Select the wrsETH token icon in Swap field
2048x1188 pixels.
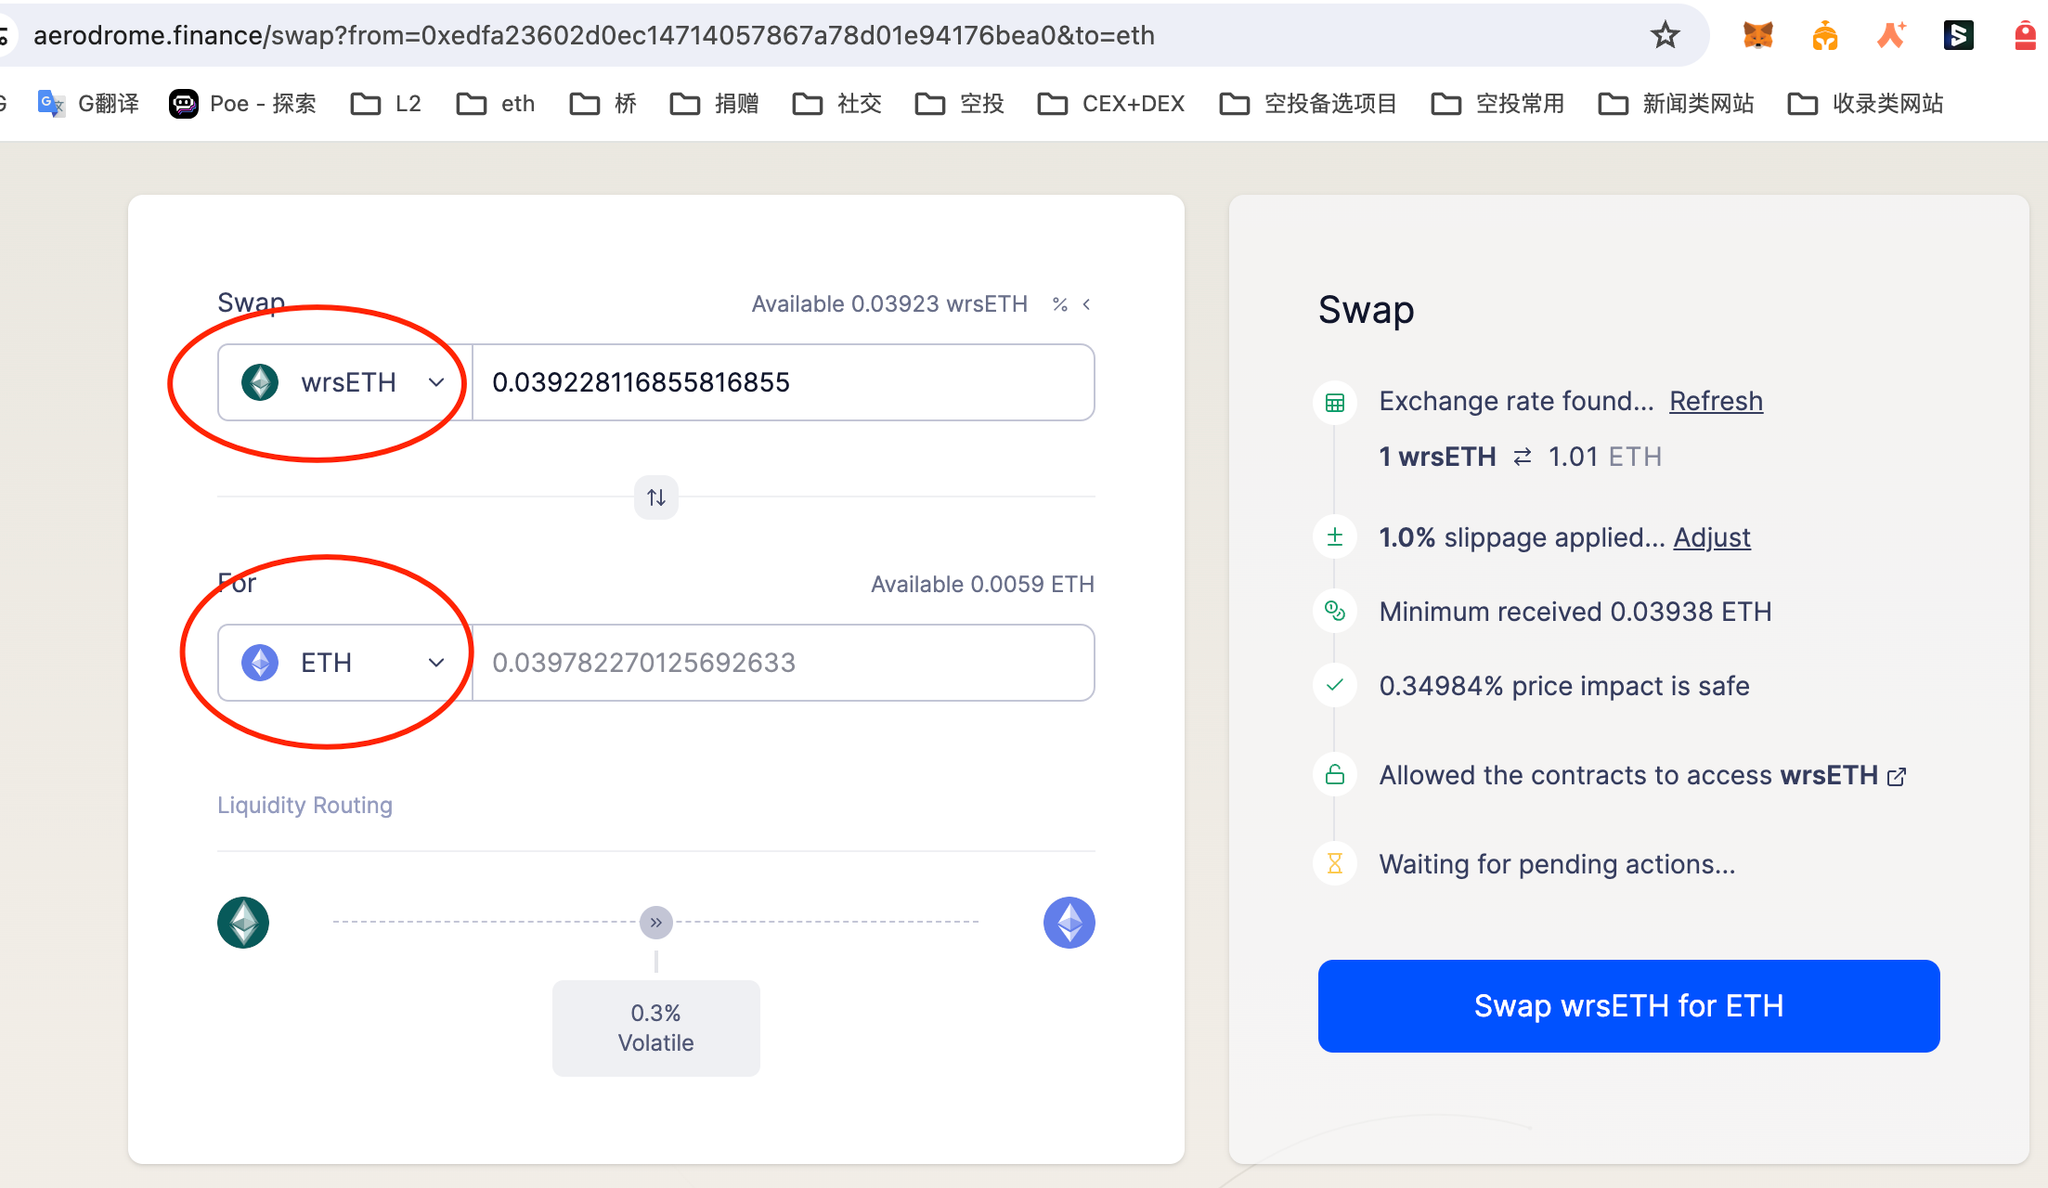(259, 382)
